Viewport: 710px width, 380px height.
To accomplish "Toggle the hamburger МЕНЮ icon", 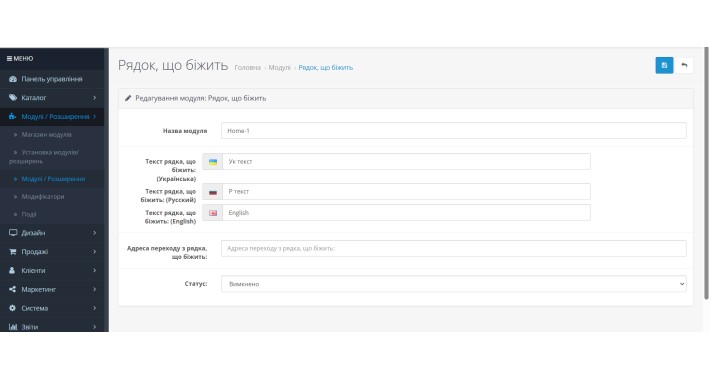I will coord(9,58).
